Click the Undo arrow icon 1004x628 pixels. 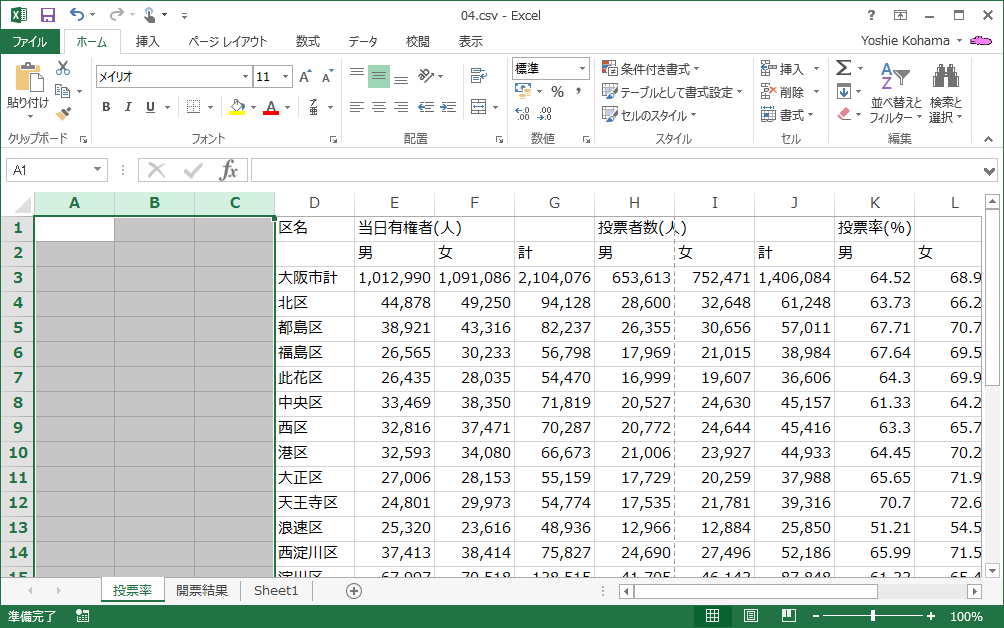[x=77, y=14]
